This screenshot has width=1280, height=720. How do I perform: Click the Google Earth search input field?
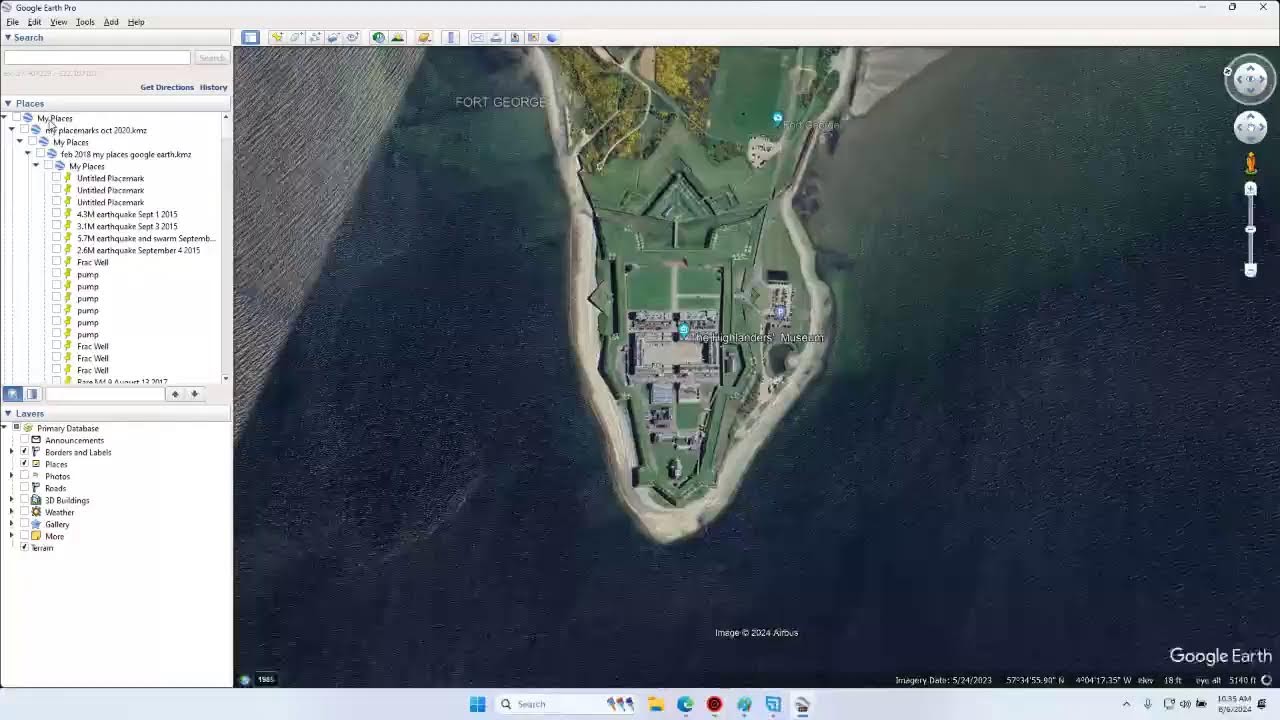pos(97,58)
